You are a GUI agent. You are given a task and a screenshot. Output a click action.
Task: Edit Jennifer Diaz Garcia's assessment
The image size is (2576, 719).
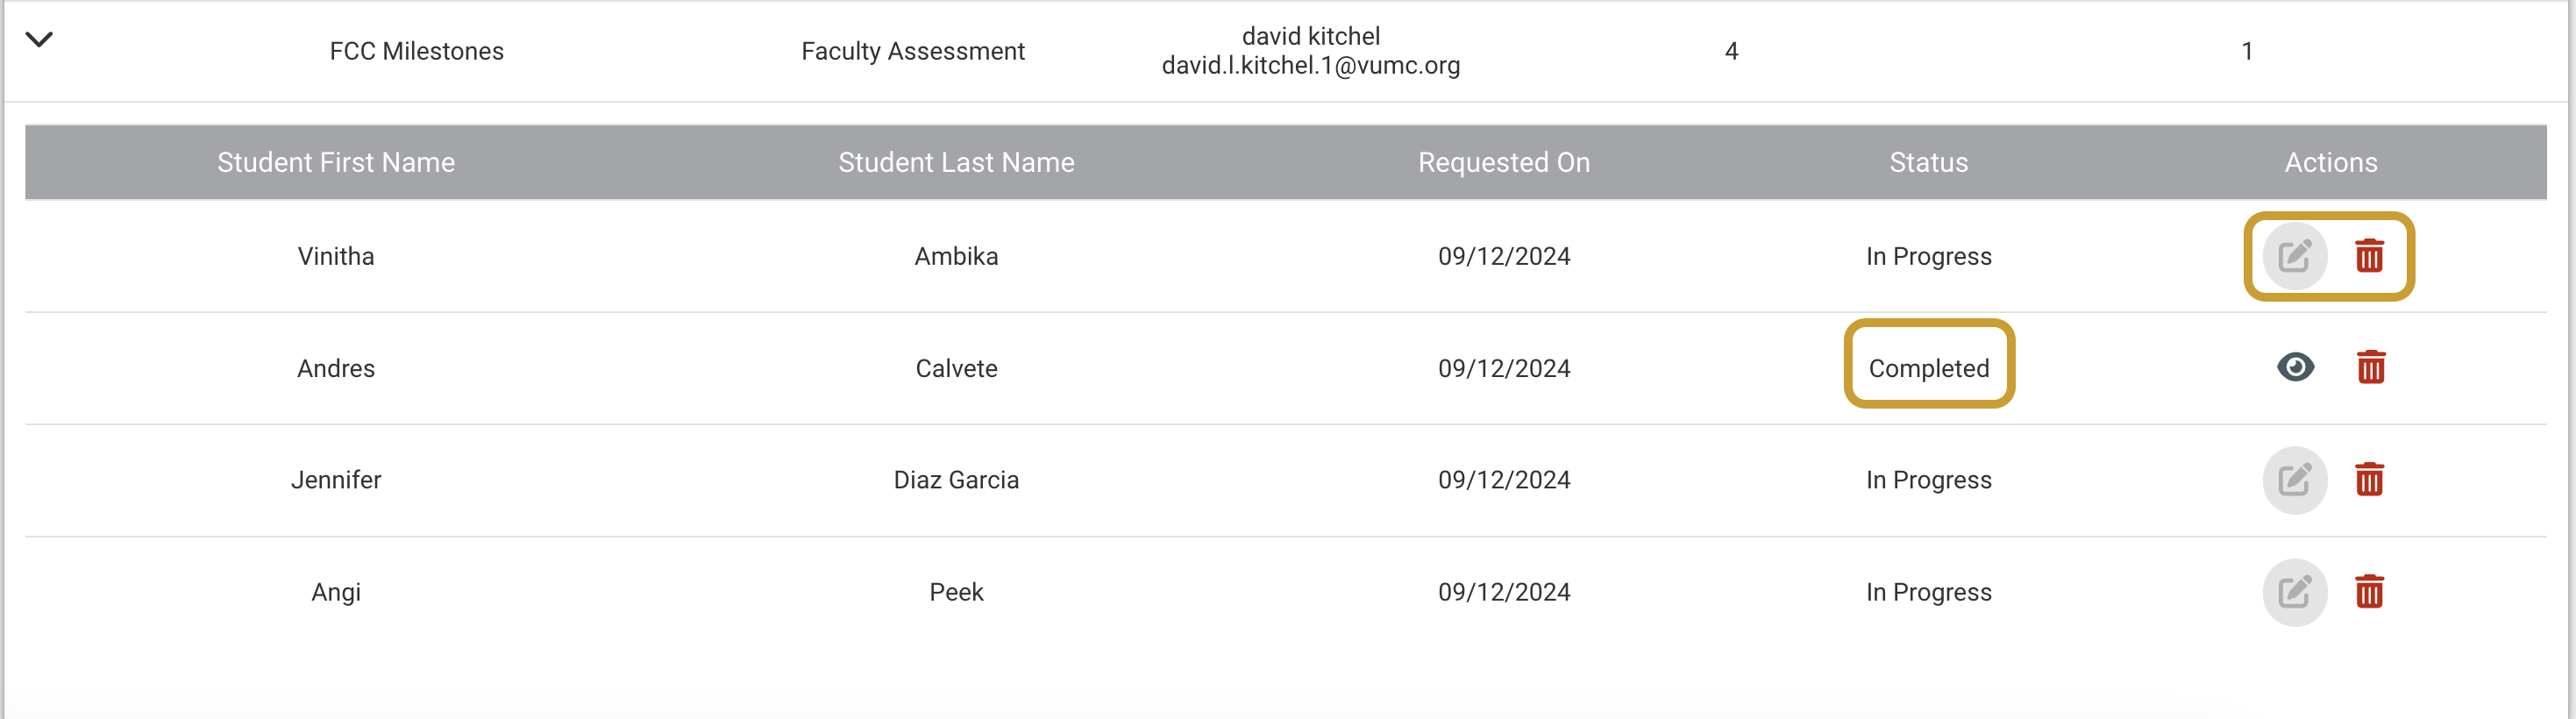(2295, 480)
